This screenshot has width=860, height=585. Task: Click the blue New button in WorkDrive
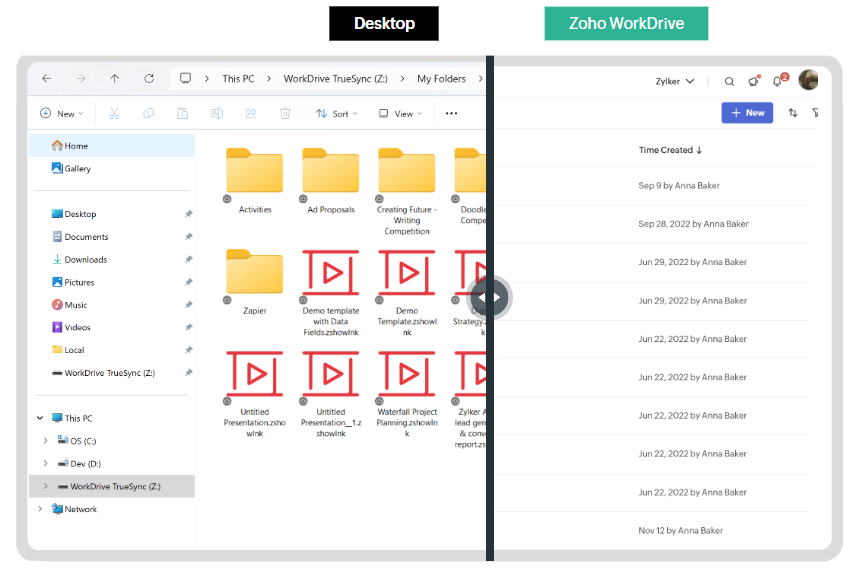747,112
